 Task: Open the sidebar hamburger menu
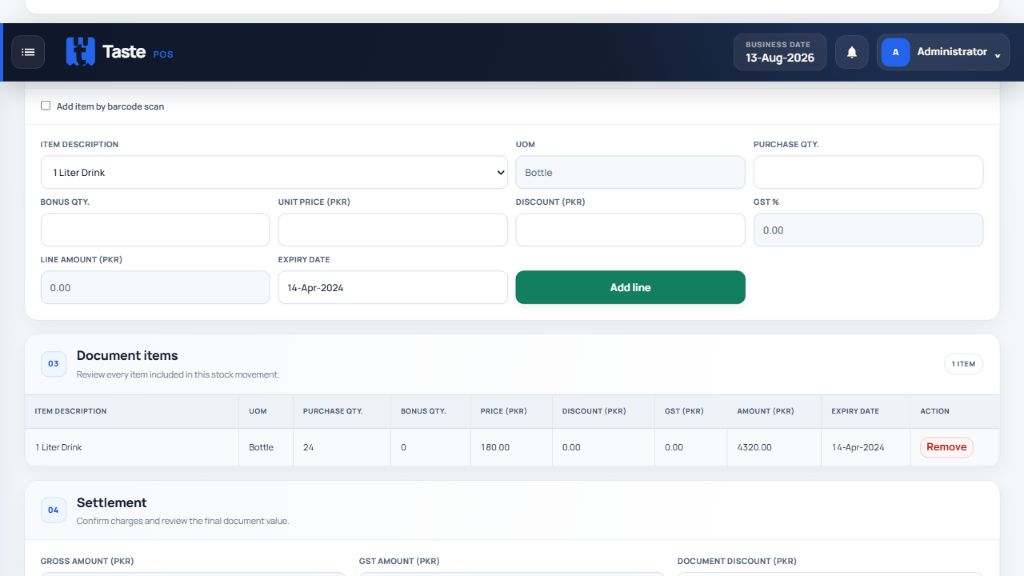(28, 52)
